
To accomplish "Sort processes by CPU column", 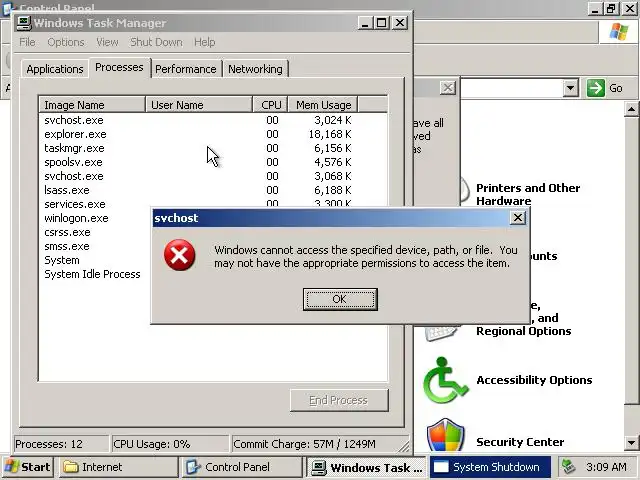I will (x=270, y=105).
